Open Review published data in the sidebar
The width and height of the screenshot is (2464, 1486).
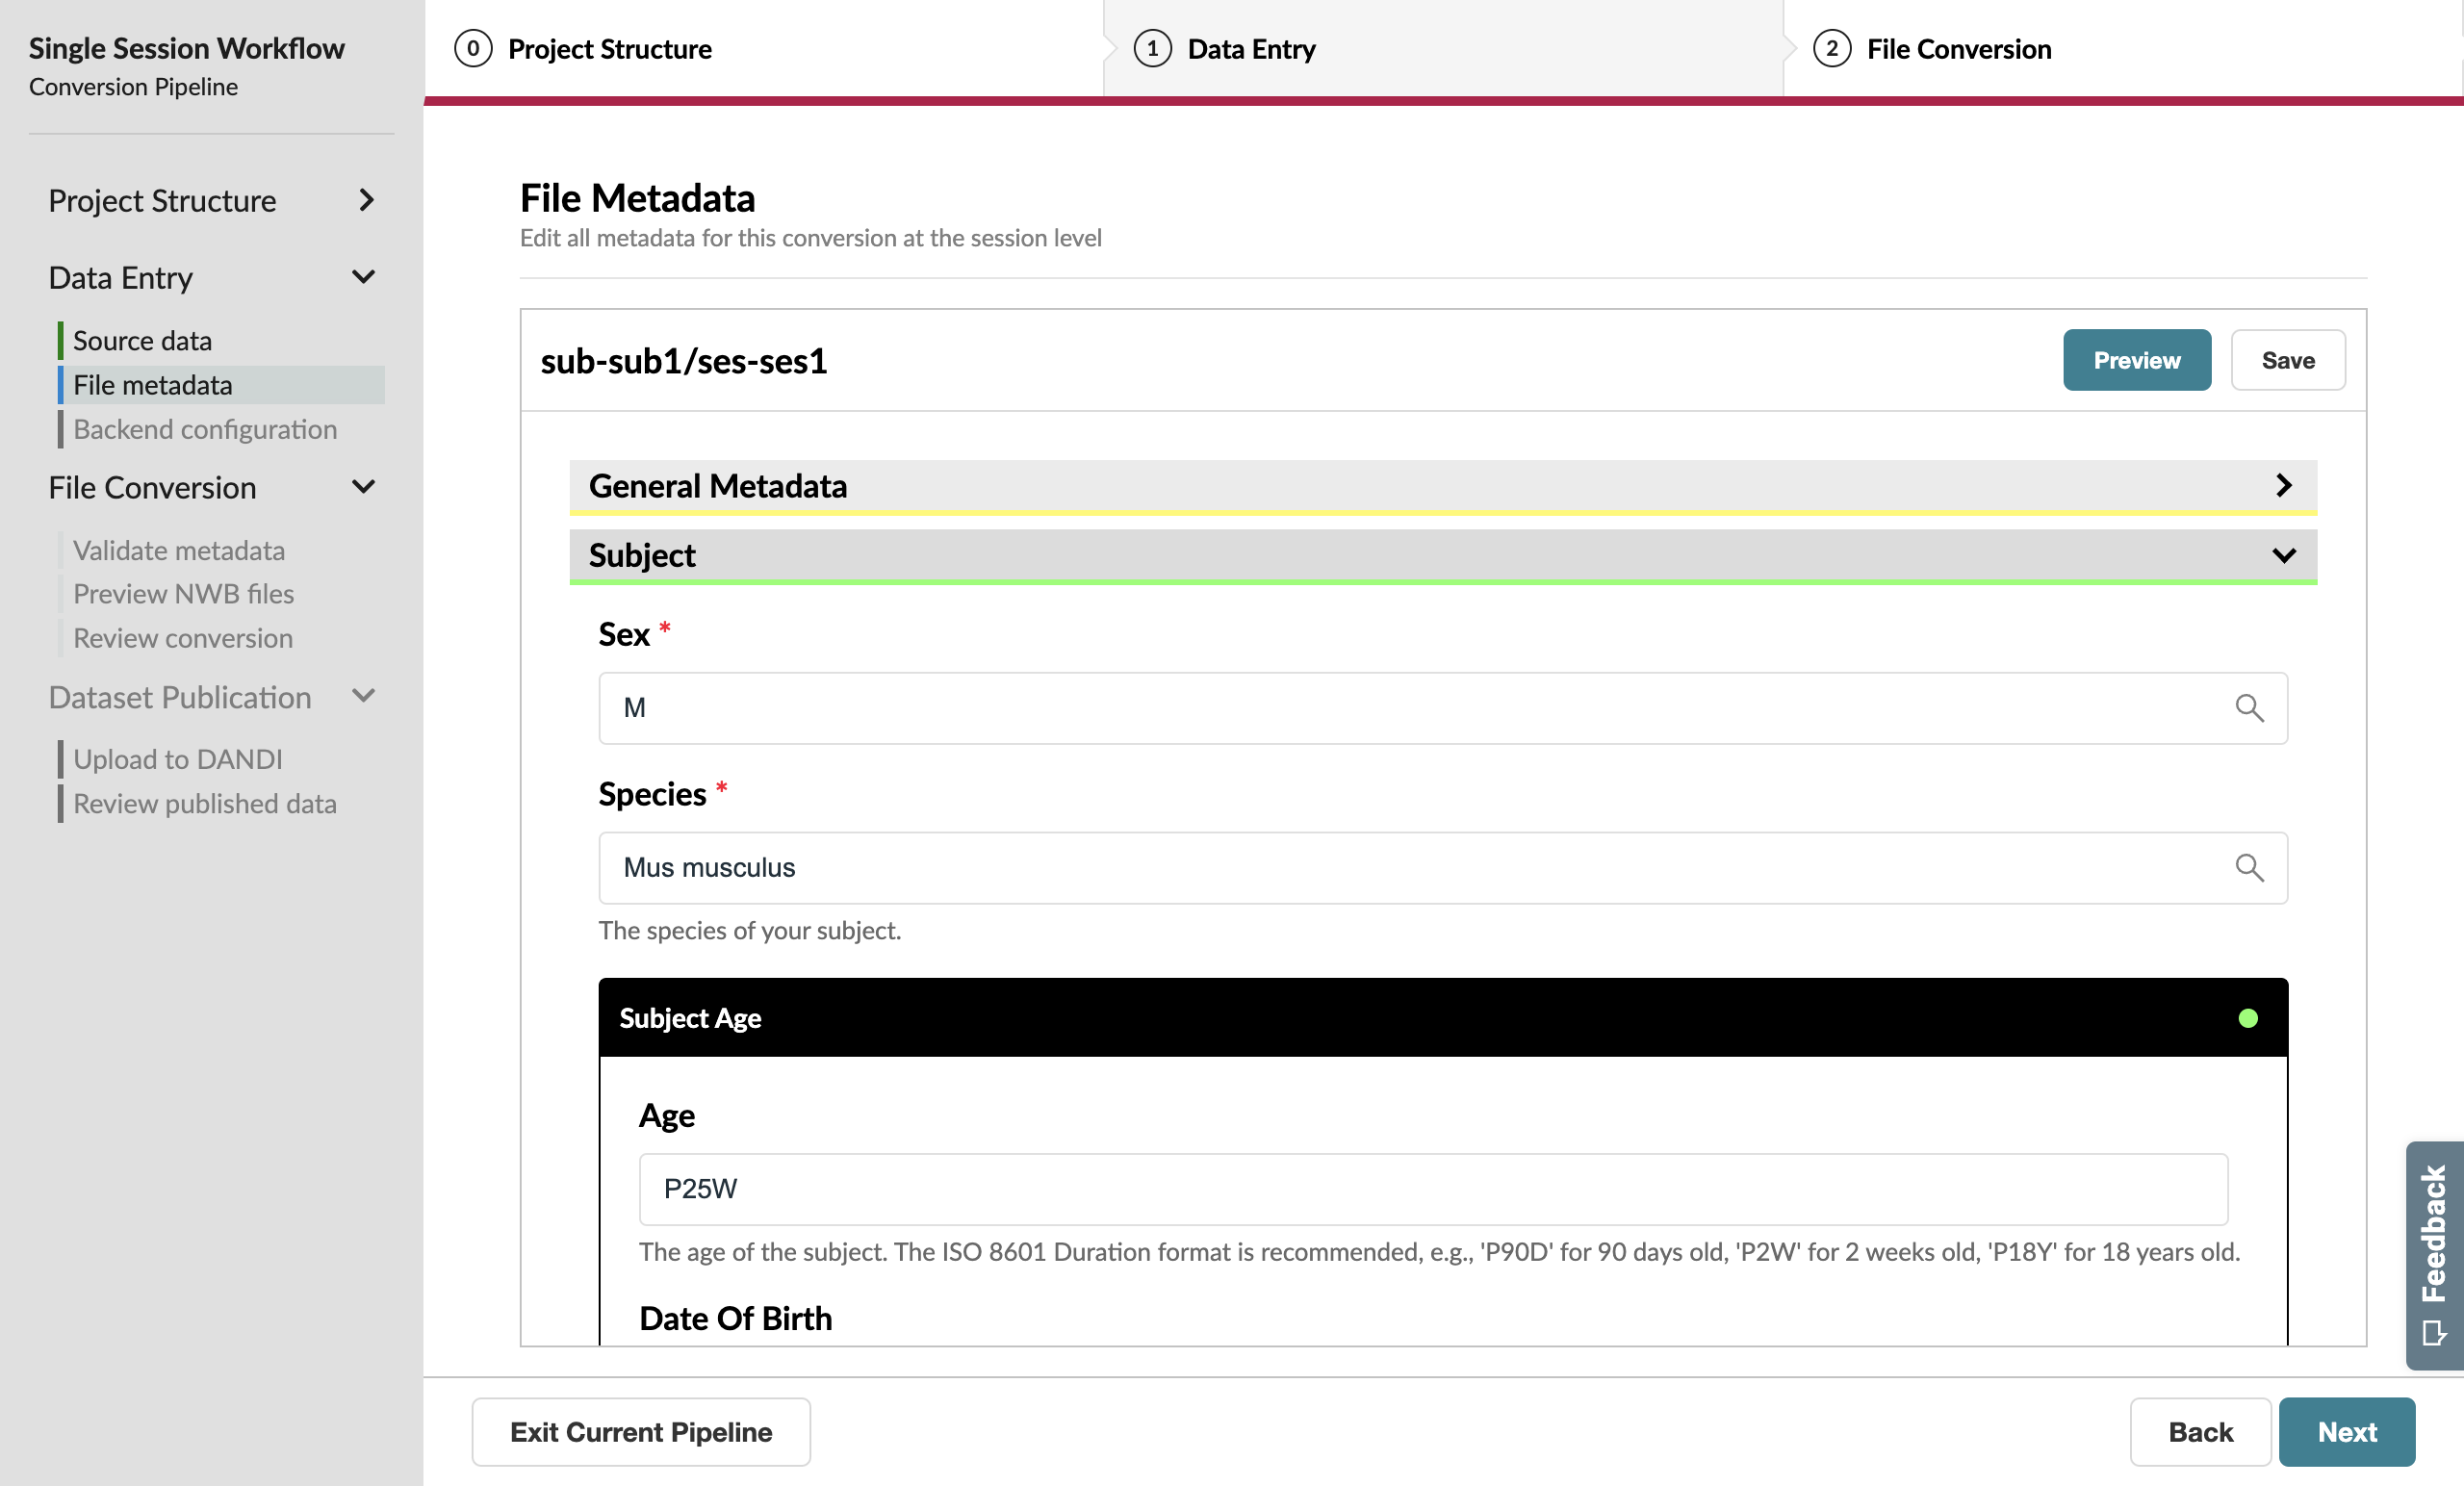pyautogui.click(x=221, y=803)
